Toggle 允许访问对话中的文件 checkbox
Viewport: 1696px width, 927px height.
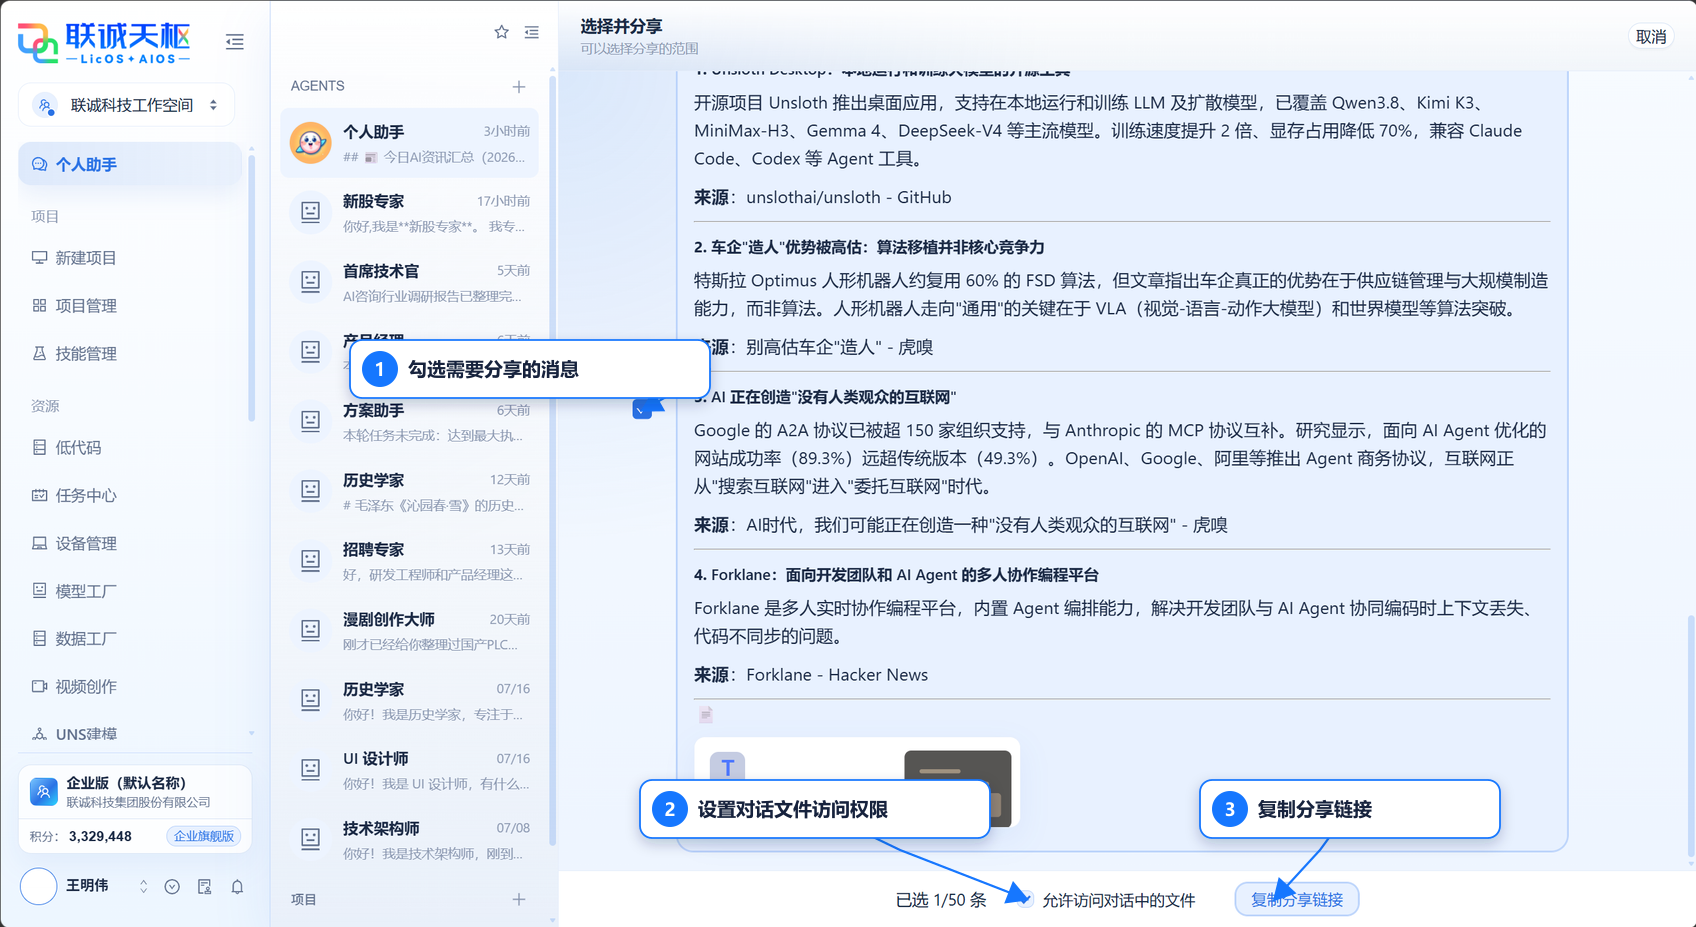point(1024,900)
